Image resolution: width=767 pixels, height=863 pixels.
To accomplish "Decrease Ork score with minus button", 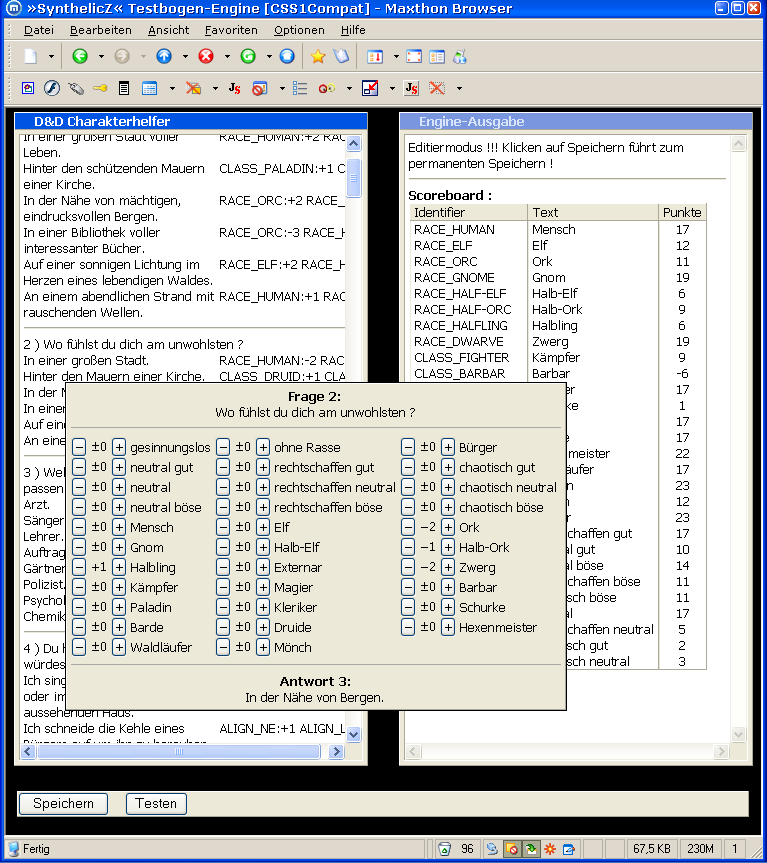I will tap(408, 527).
